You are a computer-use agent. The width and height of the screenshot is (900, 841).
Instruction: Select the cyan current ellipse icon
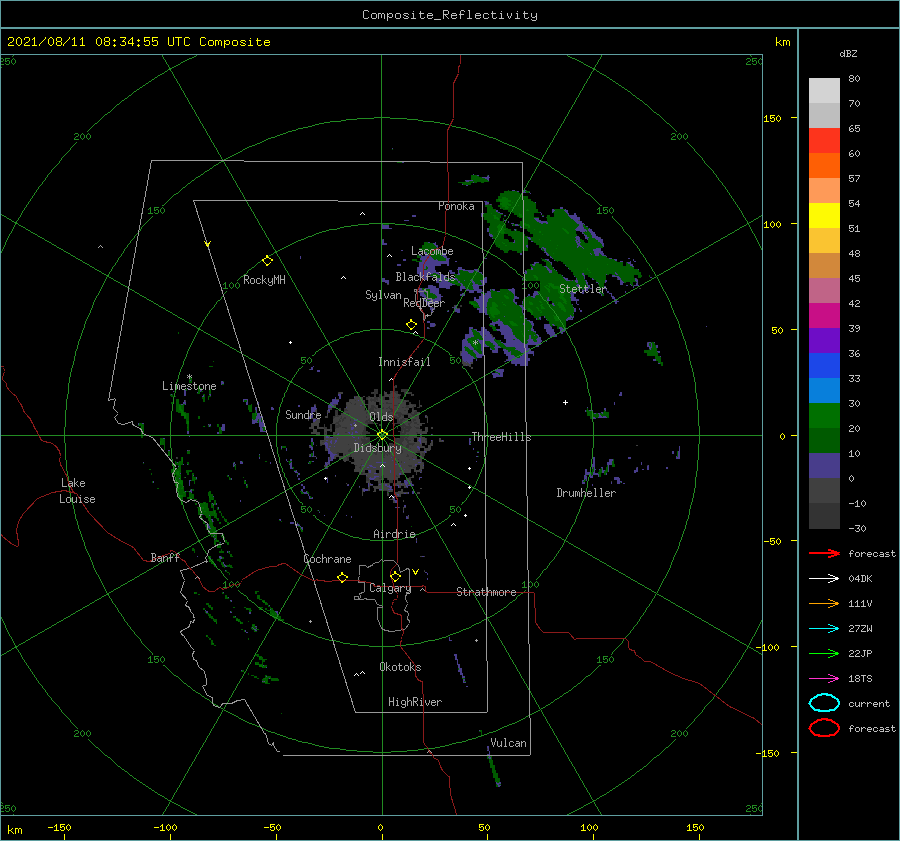coord(824,703)
